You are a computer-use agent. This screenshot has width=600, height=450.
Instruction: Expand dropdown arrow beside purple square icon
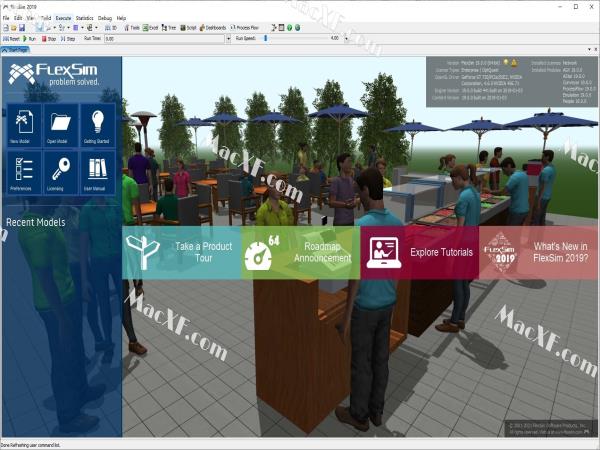pos(82,28)
